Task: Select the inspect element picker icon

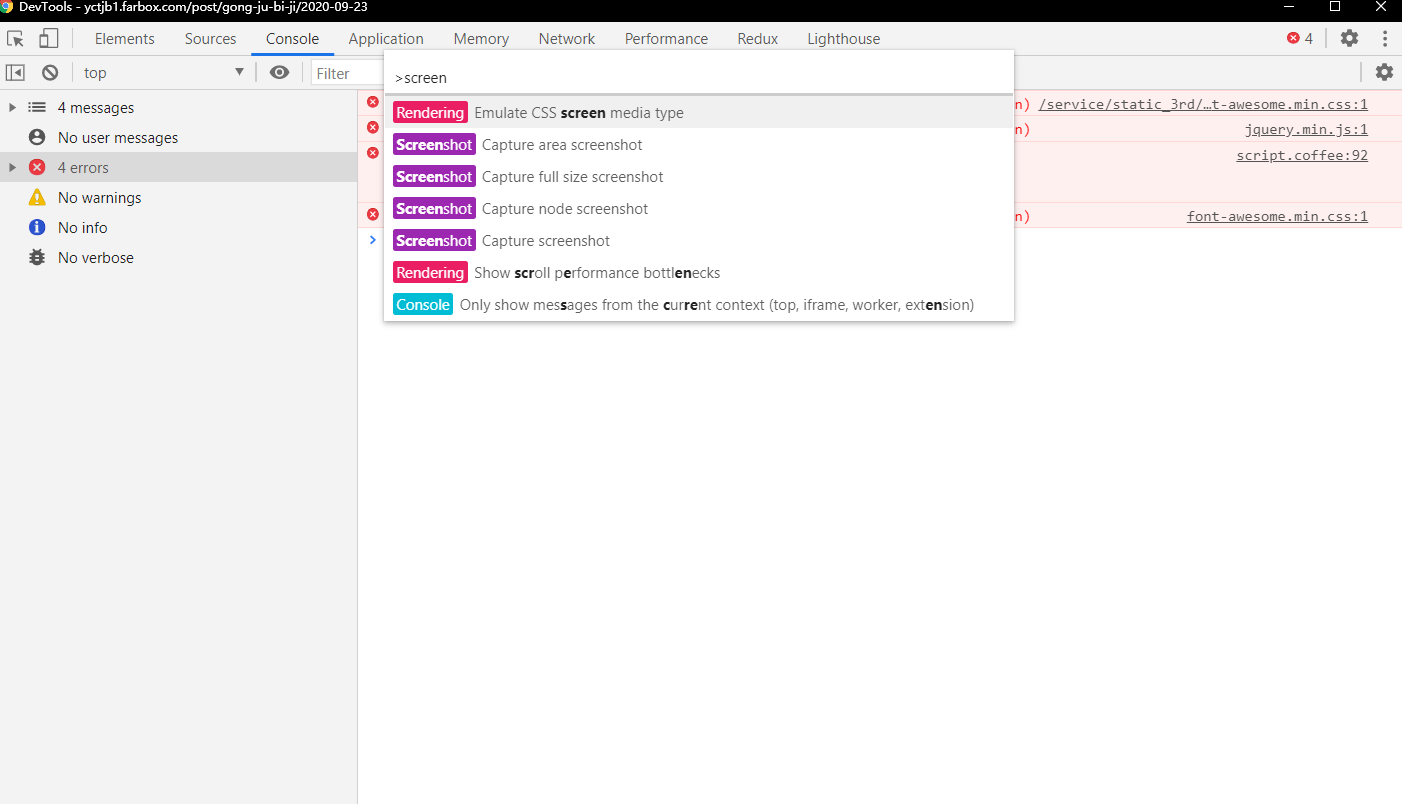Action: (x=16, y=39)
